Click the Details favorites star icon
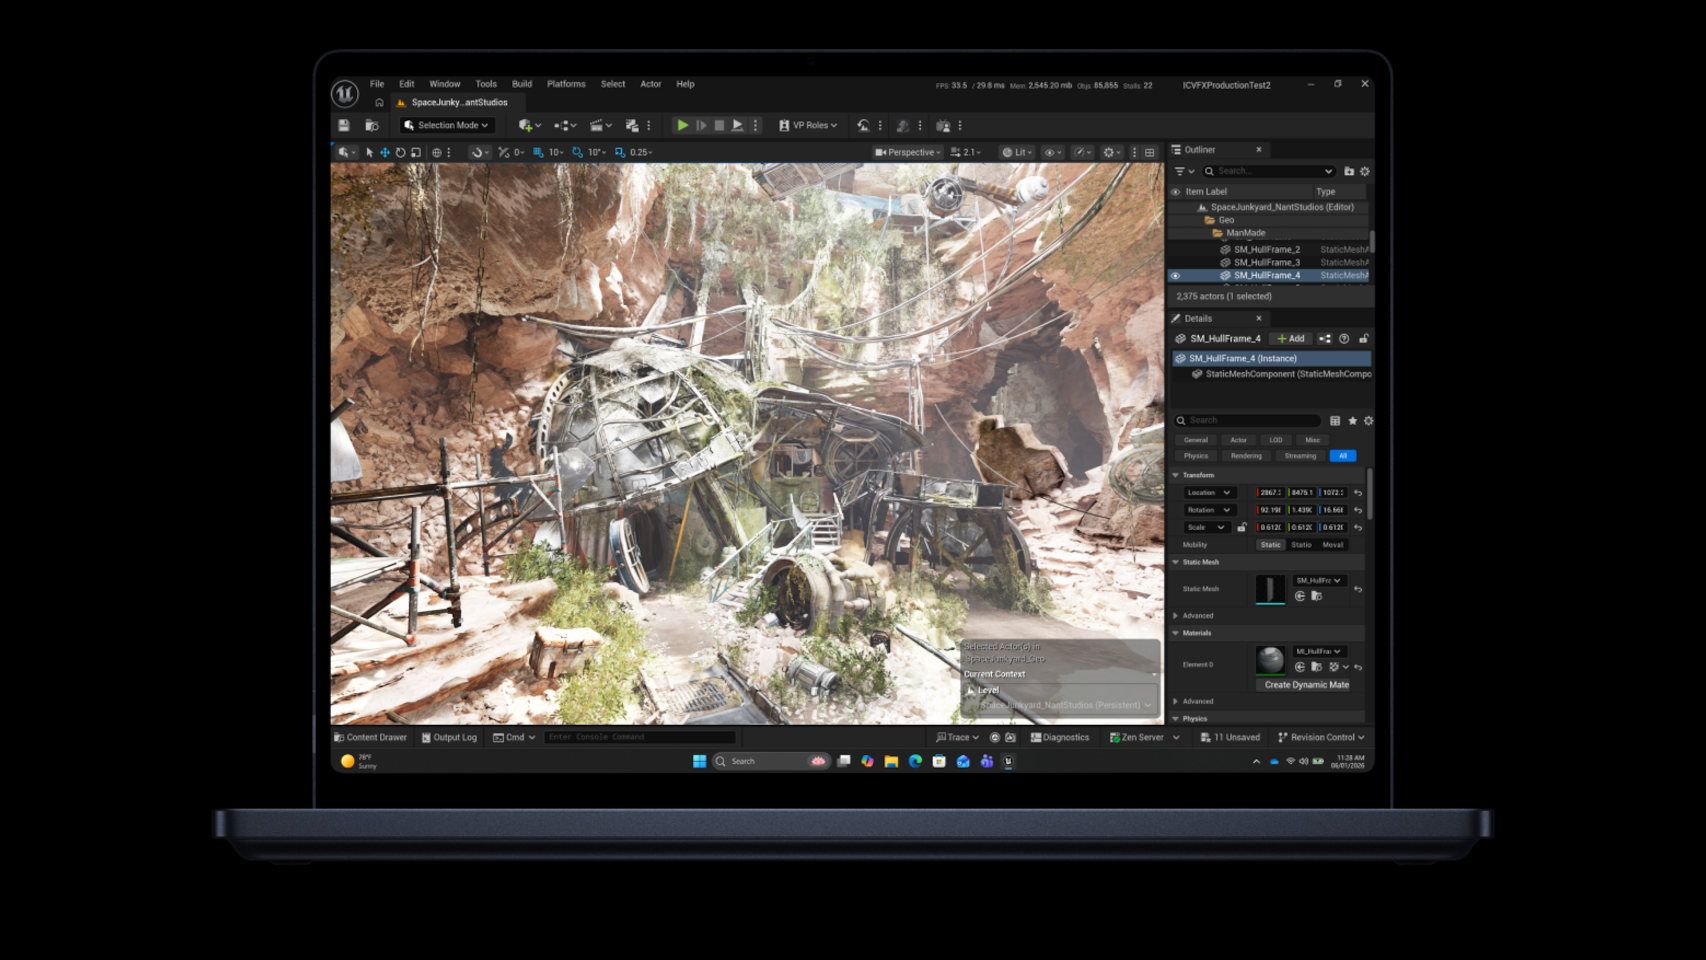 pyautogui.click(x=1352, y=420)
